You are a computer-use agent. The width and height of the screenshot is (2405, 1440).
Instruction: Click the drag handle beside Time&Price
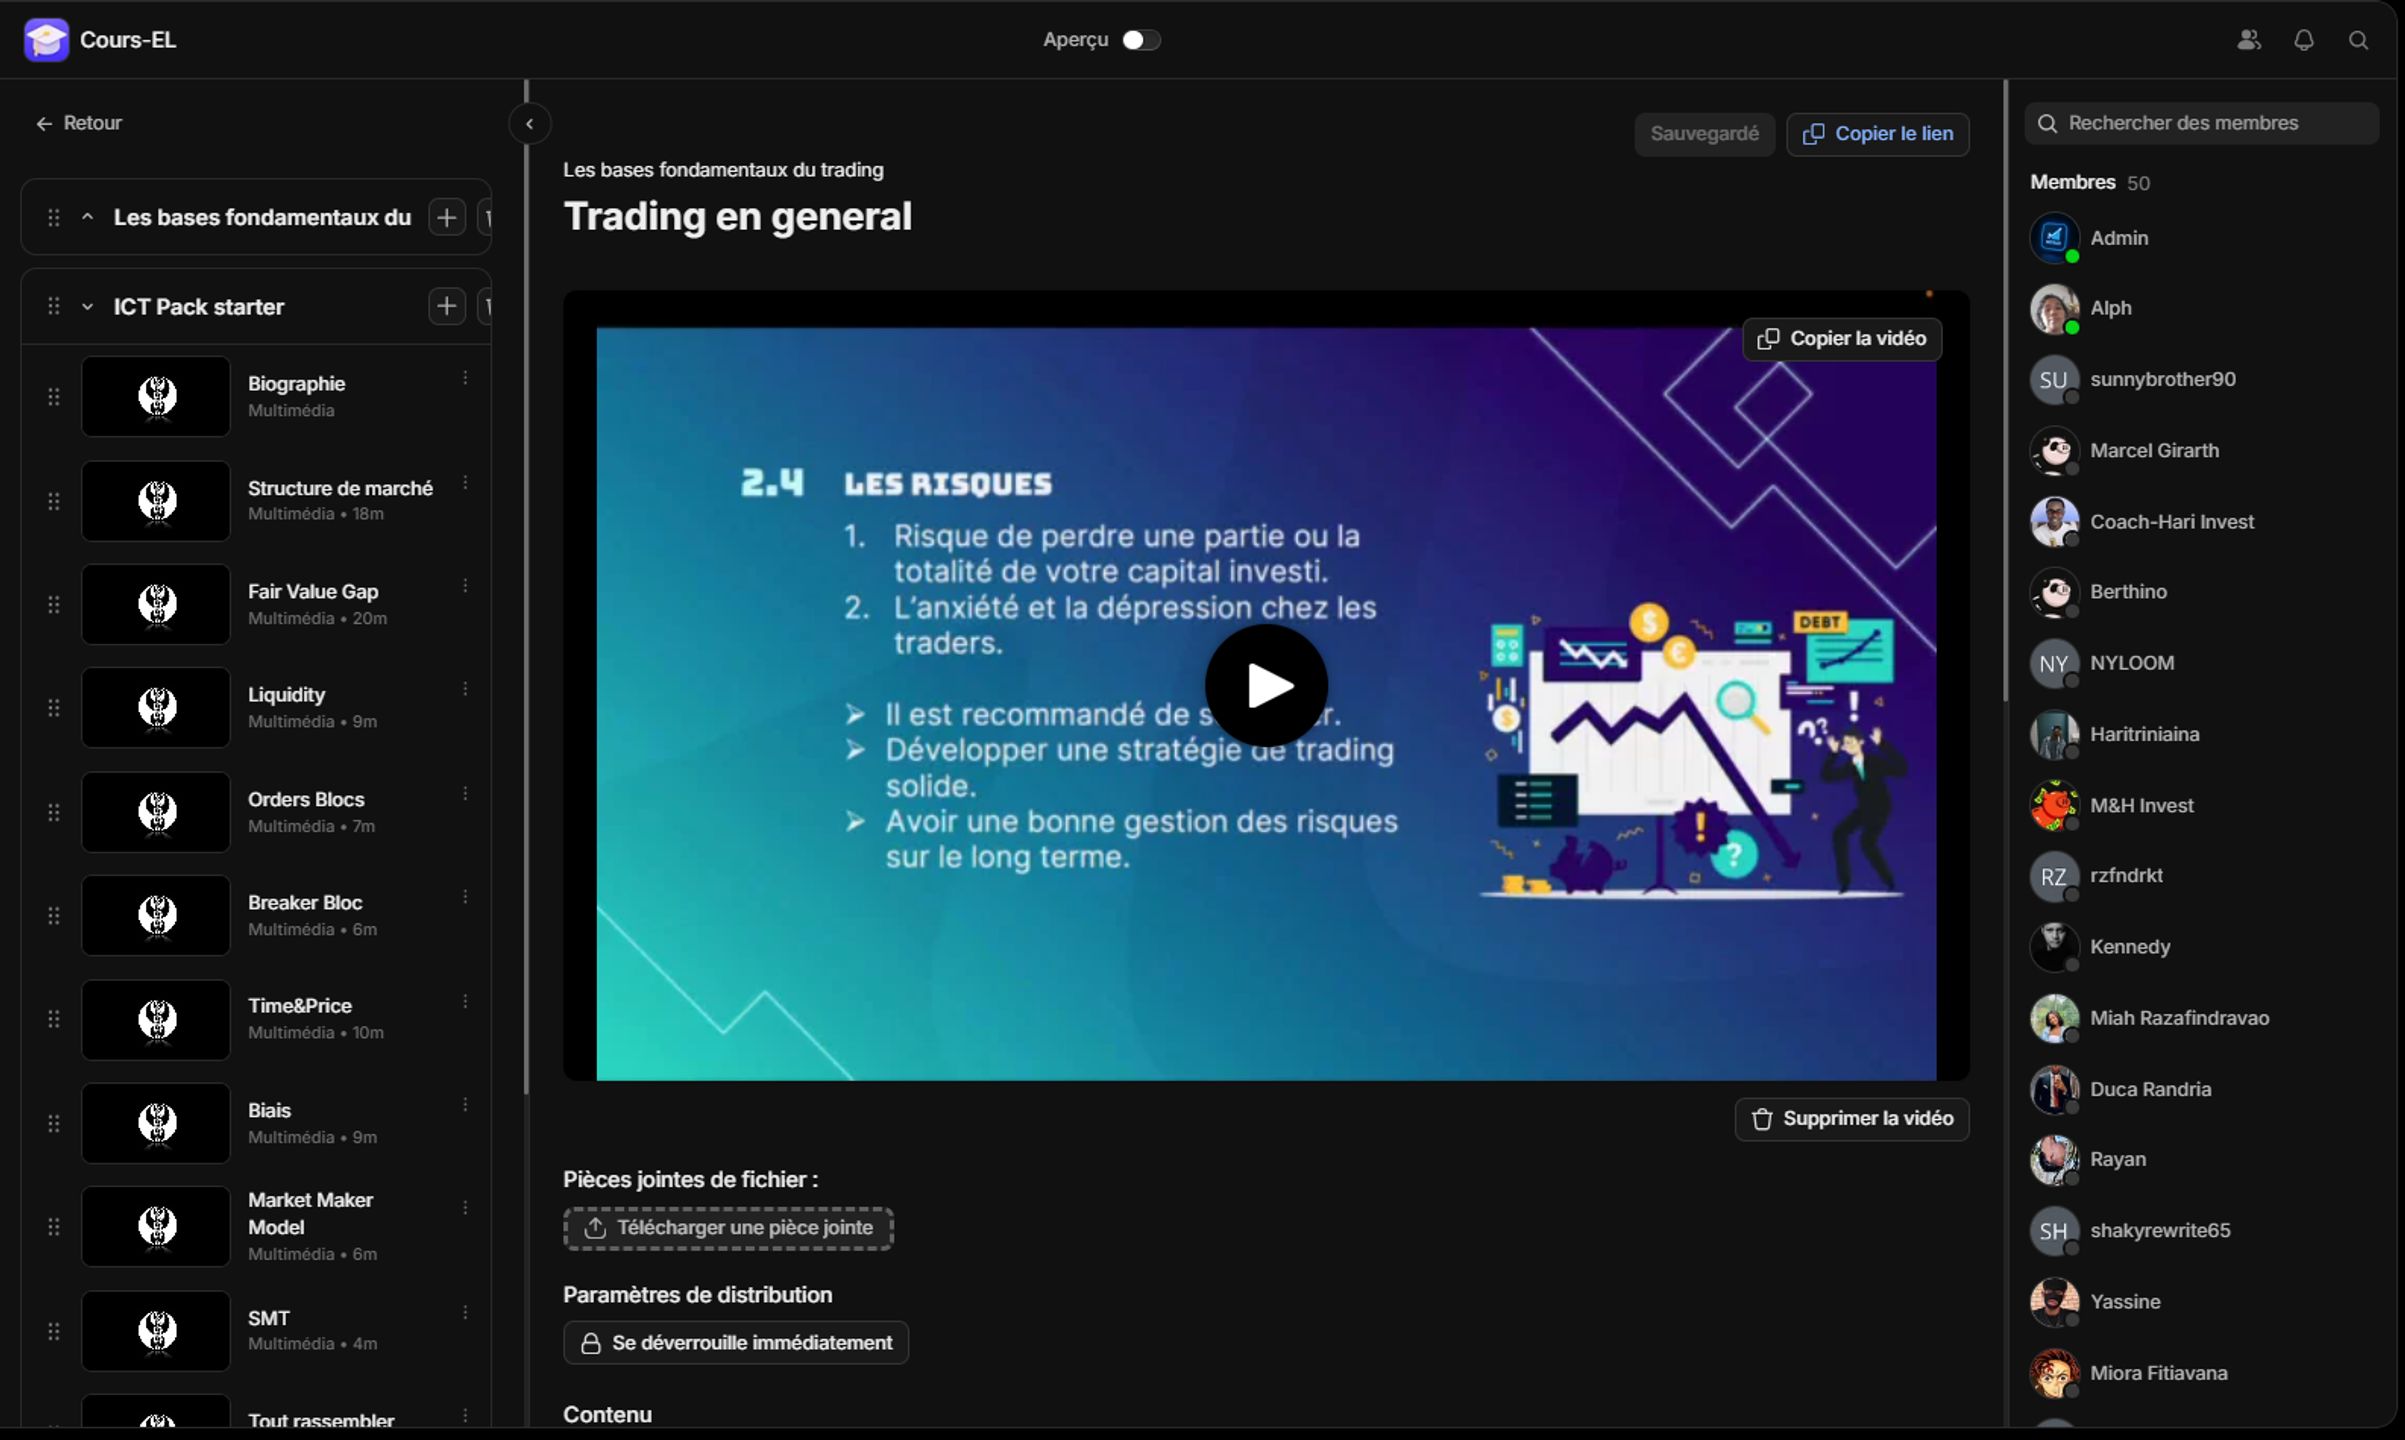(54, 1019)
